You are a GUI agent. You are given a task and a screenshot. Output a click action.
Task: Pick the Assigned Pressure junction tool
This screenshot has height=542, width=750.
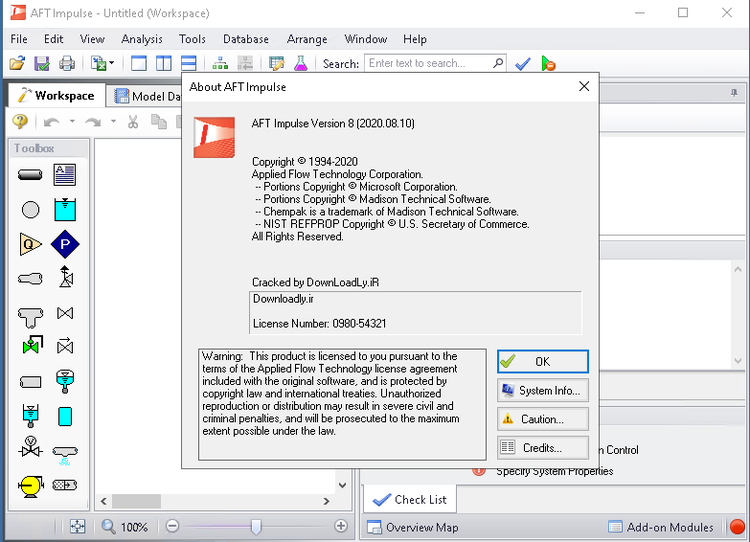65,244
